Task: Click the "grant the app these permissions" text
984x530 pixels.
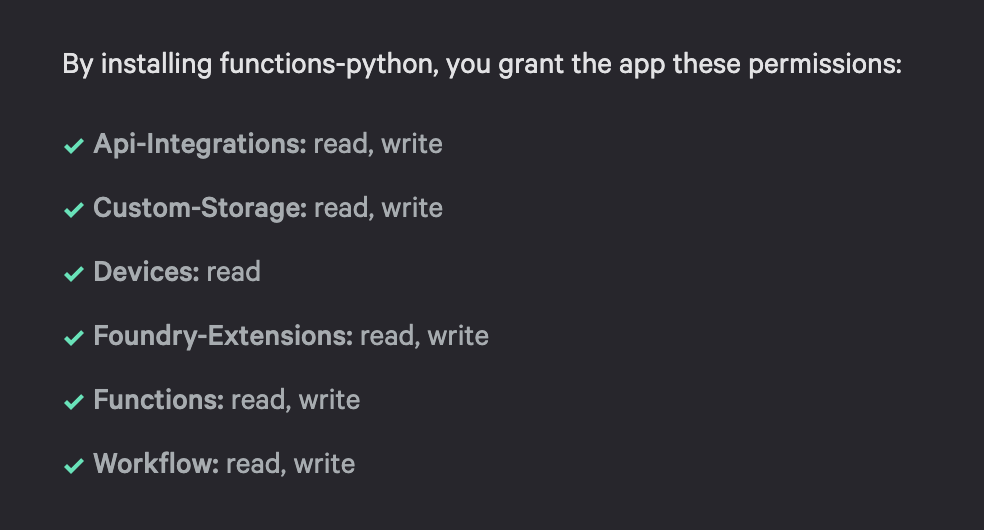Action: 714,66
